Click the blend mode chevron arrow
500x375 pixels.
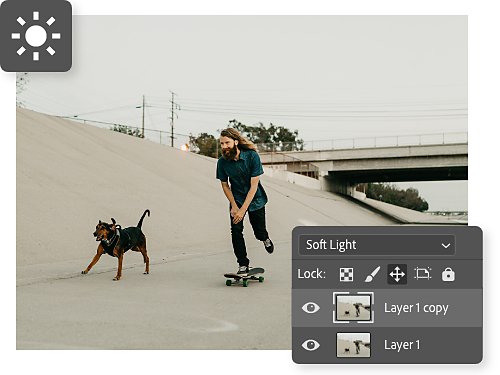click(446, 246)
